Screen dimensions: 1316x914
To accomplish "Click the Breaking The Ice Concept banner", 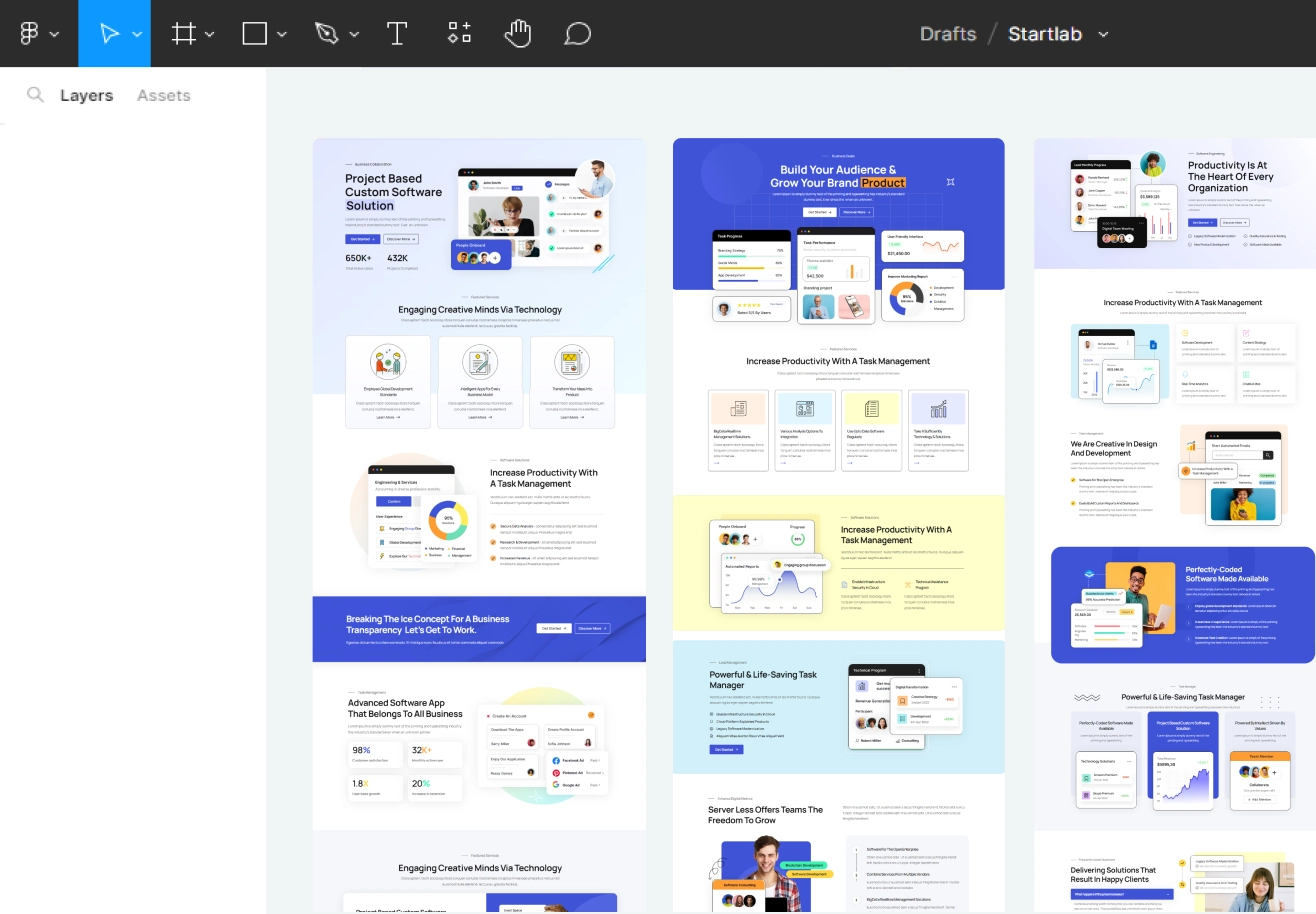I will [479, 629].
